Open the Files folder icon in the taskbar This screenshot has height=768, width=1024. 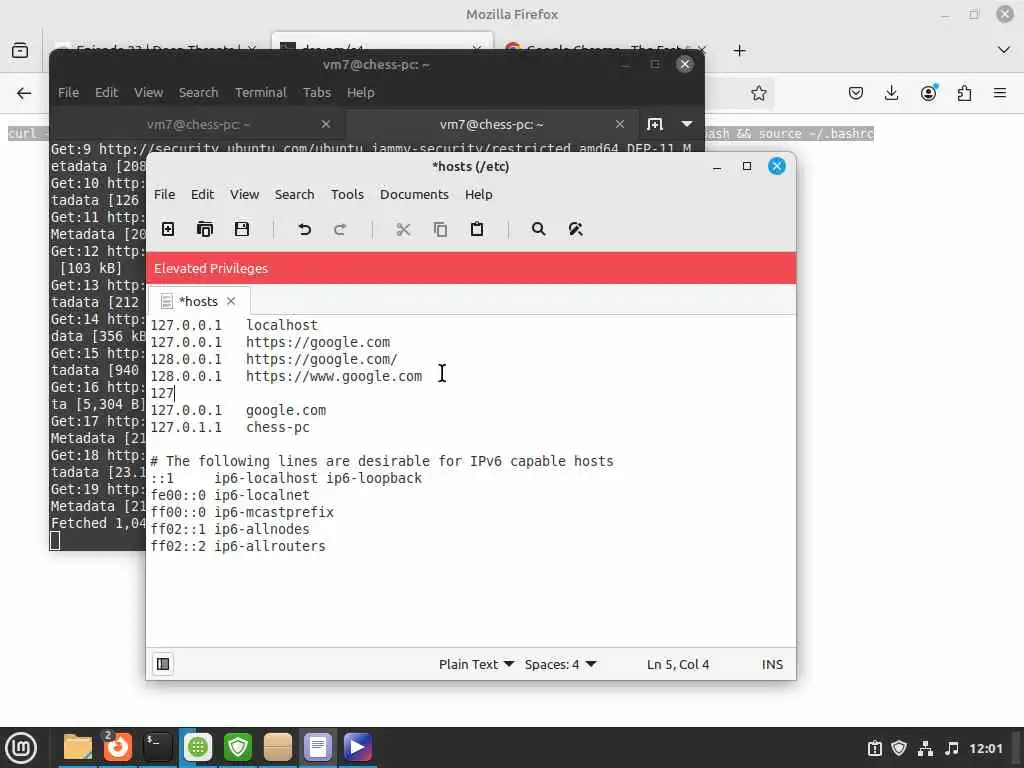click(78, 748)
